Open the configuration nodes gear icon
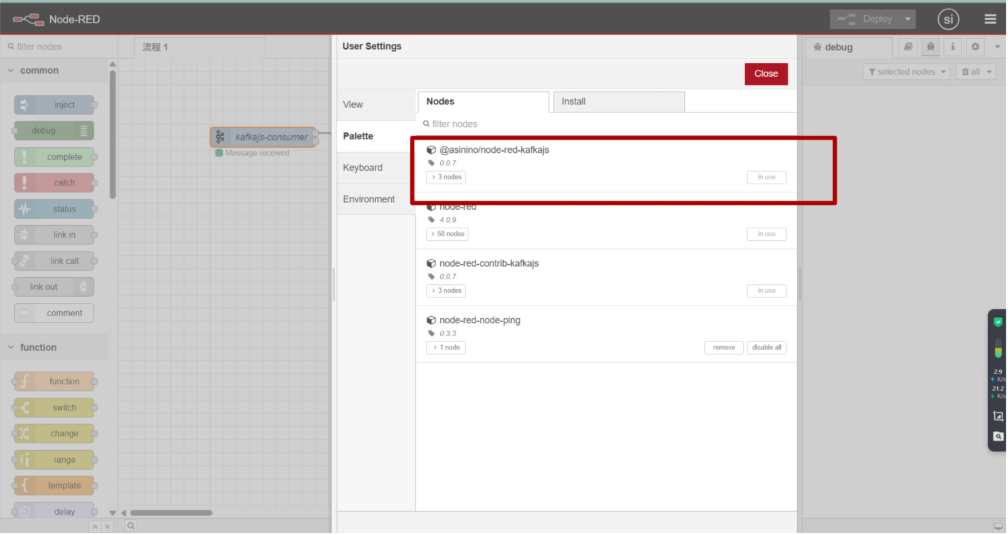The image size is (1008, 535). coord(975,47)
